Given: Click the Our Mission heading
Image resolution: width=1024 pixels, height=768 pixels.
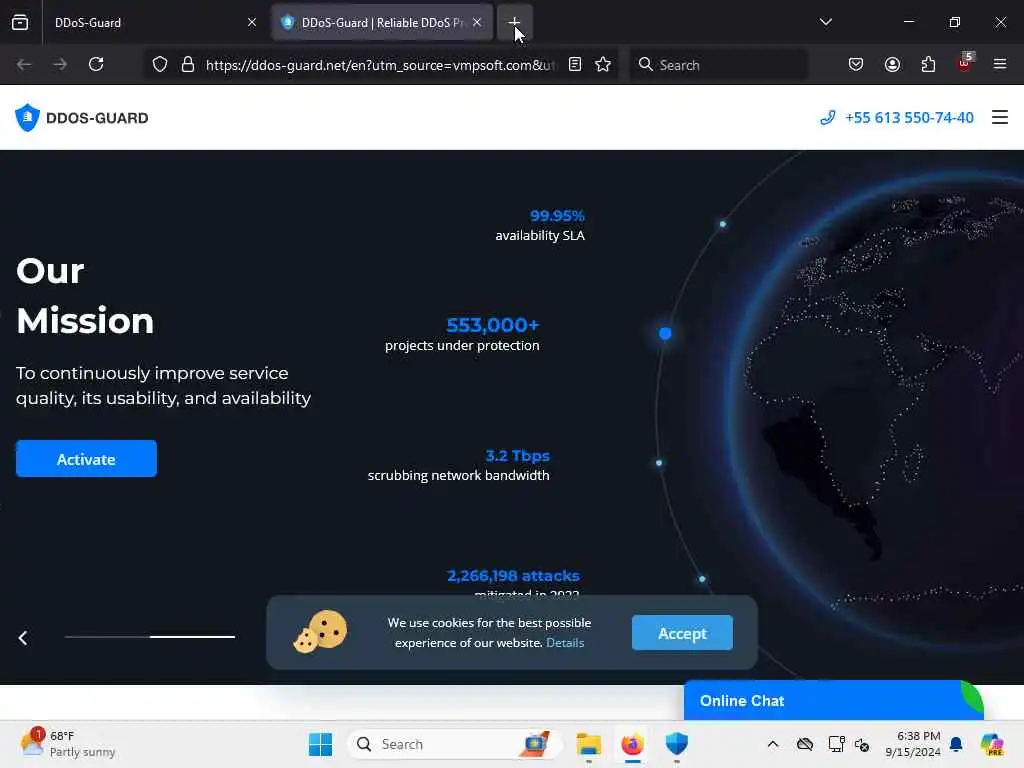Looking at the screenshot, I should point(85,296).
